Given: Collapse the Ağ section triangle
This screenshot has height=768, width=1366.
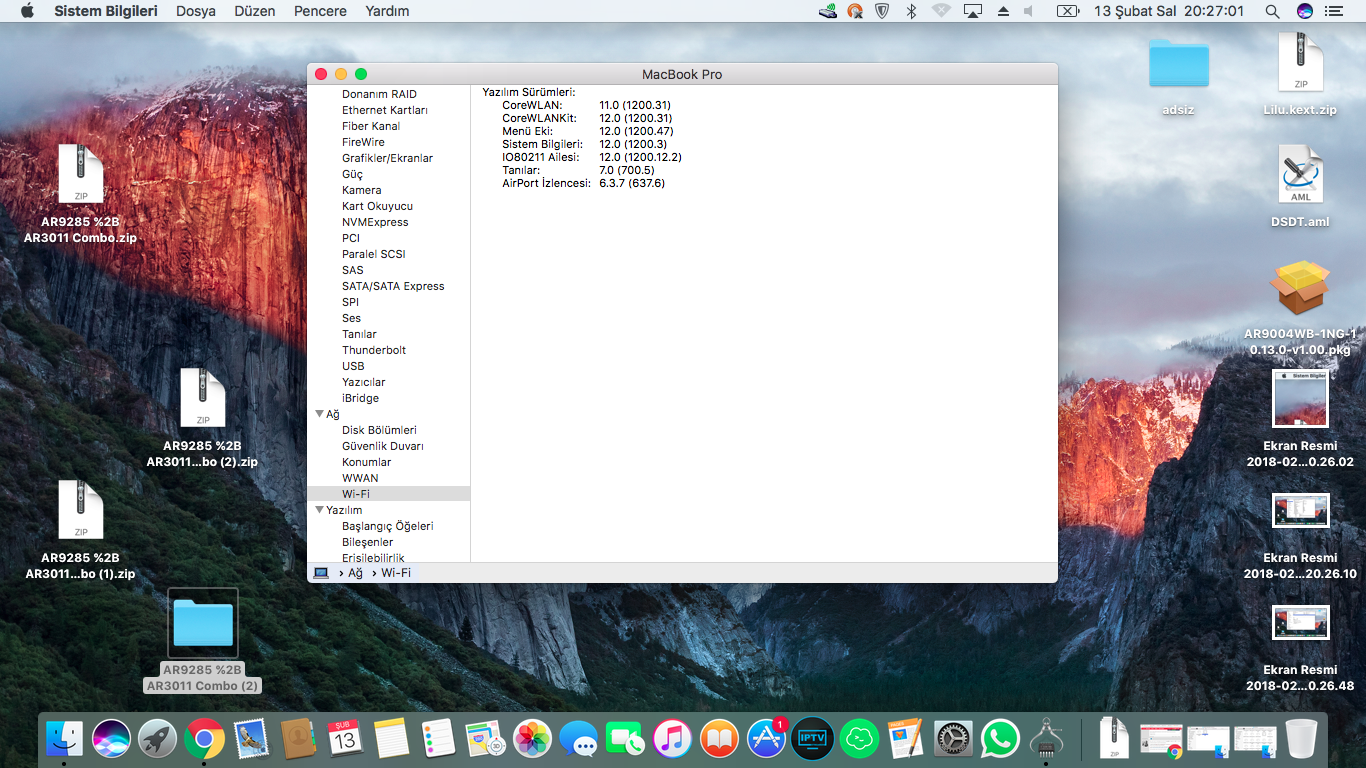Looking at the screenshot, I should (320, 414).
